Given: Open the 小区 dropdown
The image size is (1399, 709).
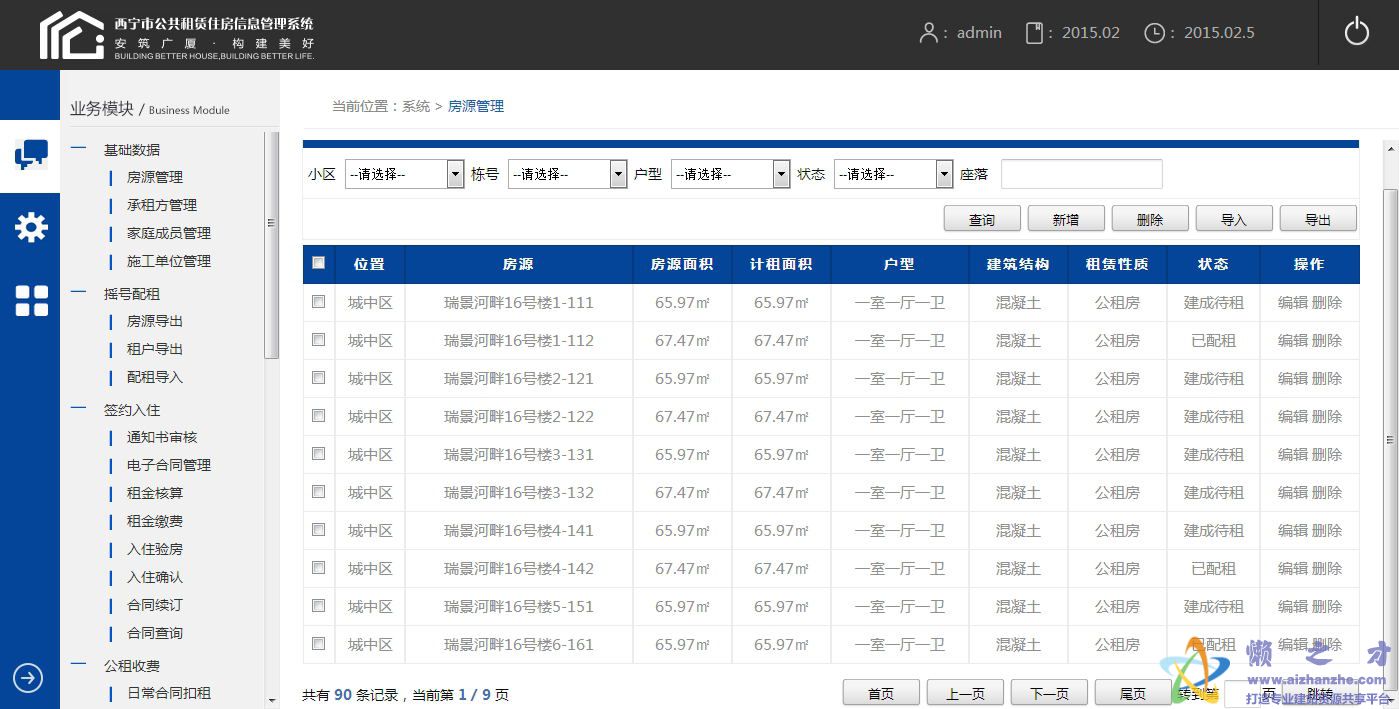Looking at the screenshot, I should click(404, 174).
